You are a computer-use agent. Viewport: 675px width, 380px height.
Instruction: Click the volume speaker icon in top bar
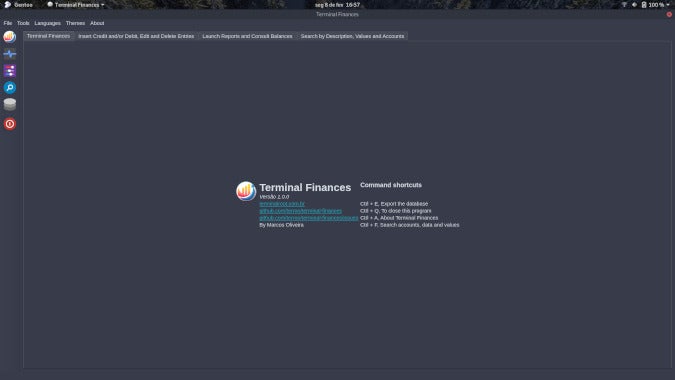[x=634, y=5]
